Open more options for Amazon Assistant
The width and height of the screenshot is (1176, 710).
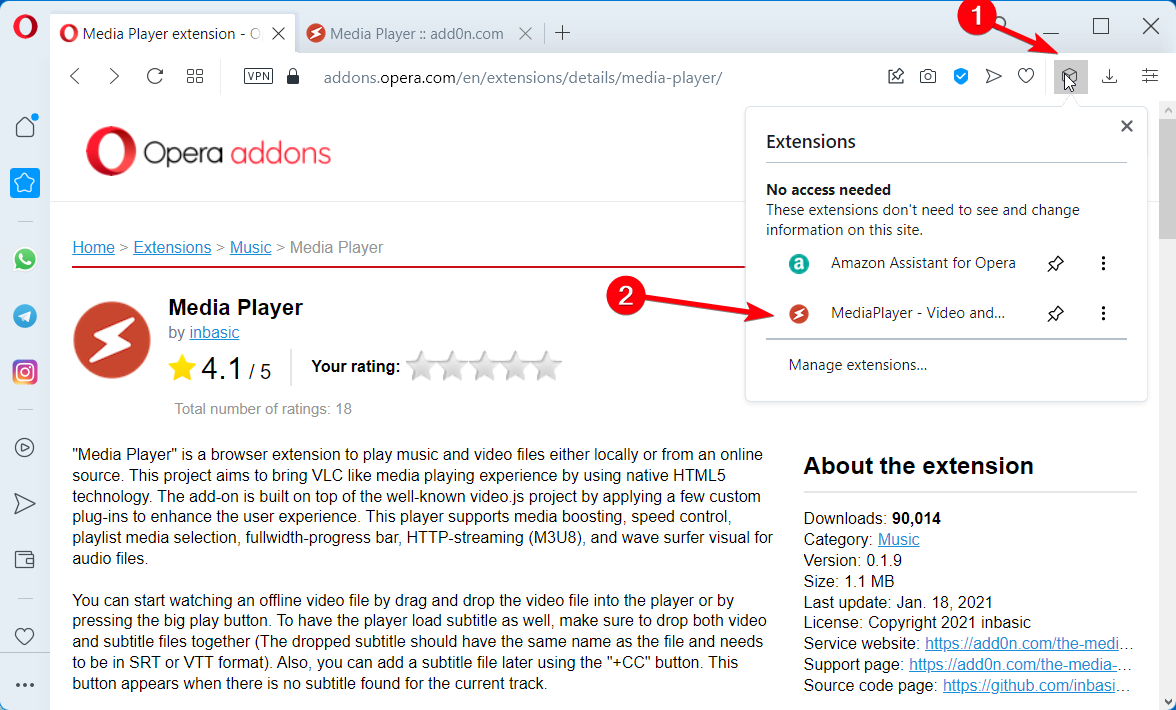point(1102,263)
